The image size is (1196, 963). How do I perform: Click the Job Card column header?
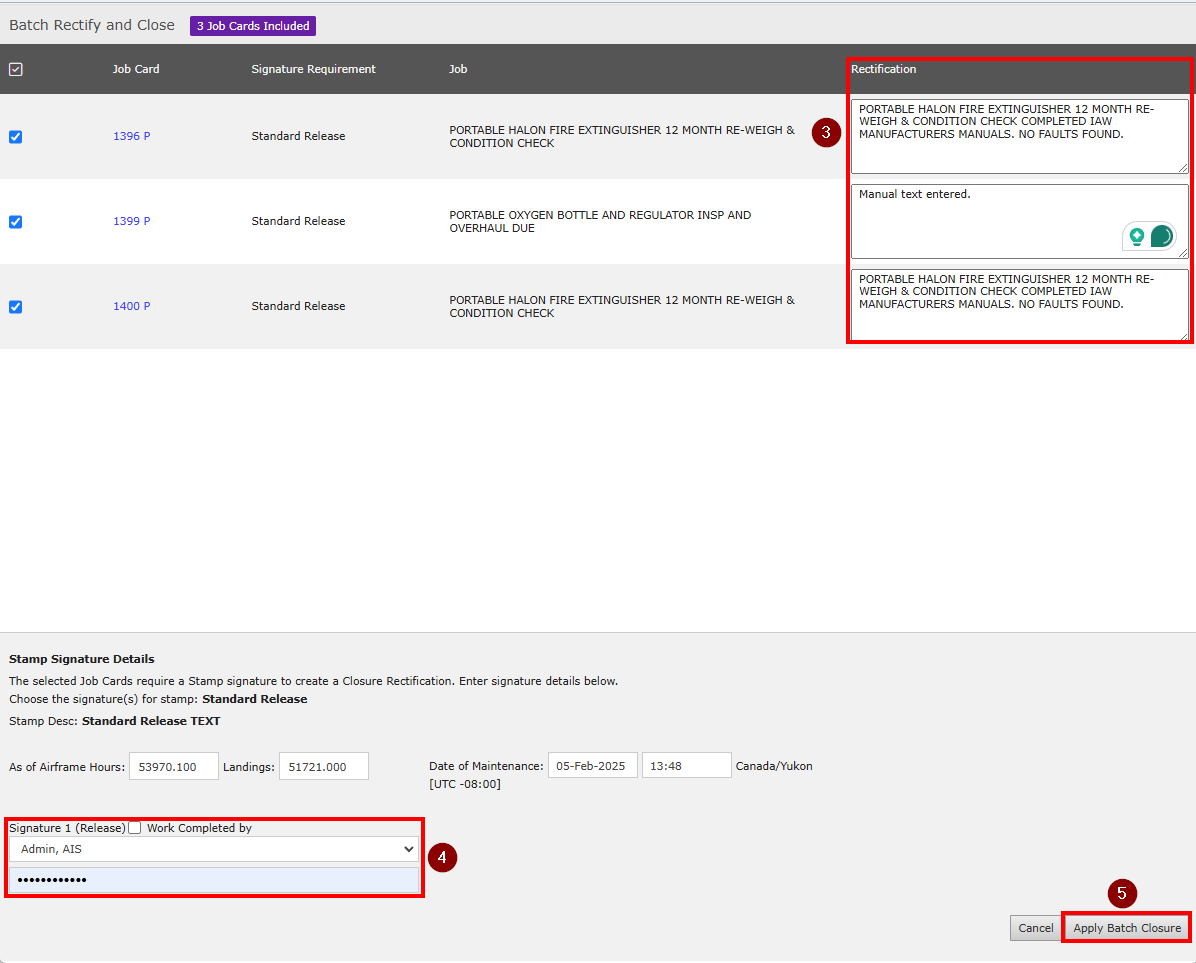coord(136,69)
